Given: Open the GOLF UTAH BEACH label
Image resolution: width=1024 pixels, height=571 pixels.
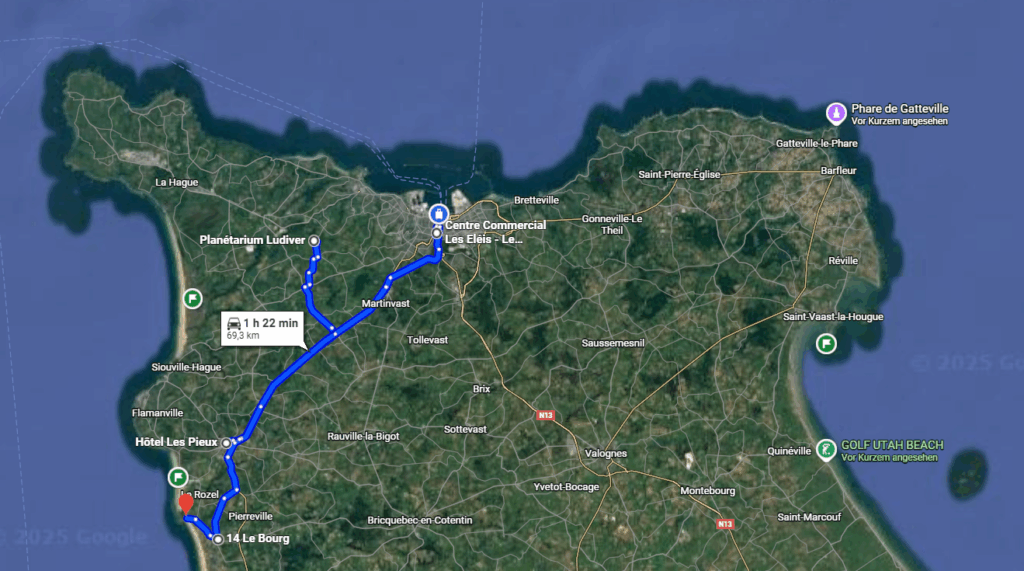Looking at the screenshot, I should (x=892, y=445).
